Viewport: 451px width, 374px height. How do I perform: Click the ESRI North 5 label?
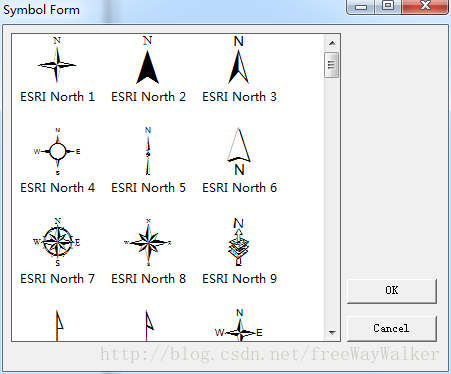[148, 188]
